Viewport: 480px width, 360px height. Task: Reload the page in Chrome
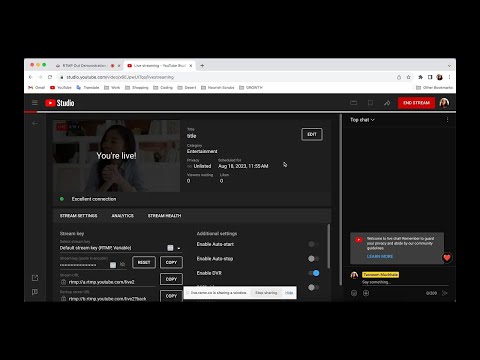50,77
